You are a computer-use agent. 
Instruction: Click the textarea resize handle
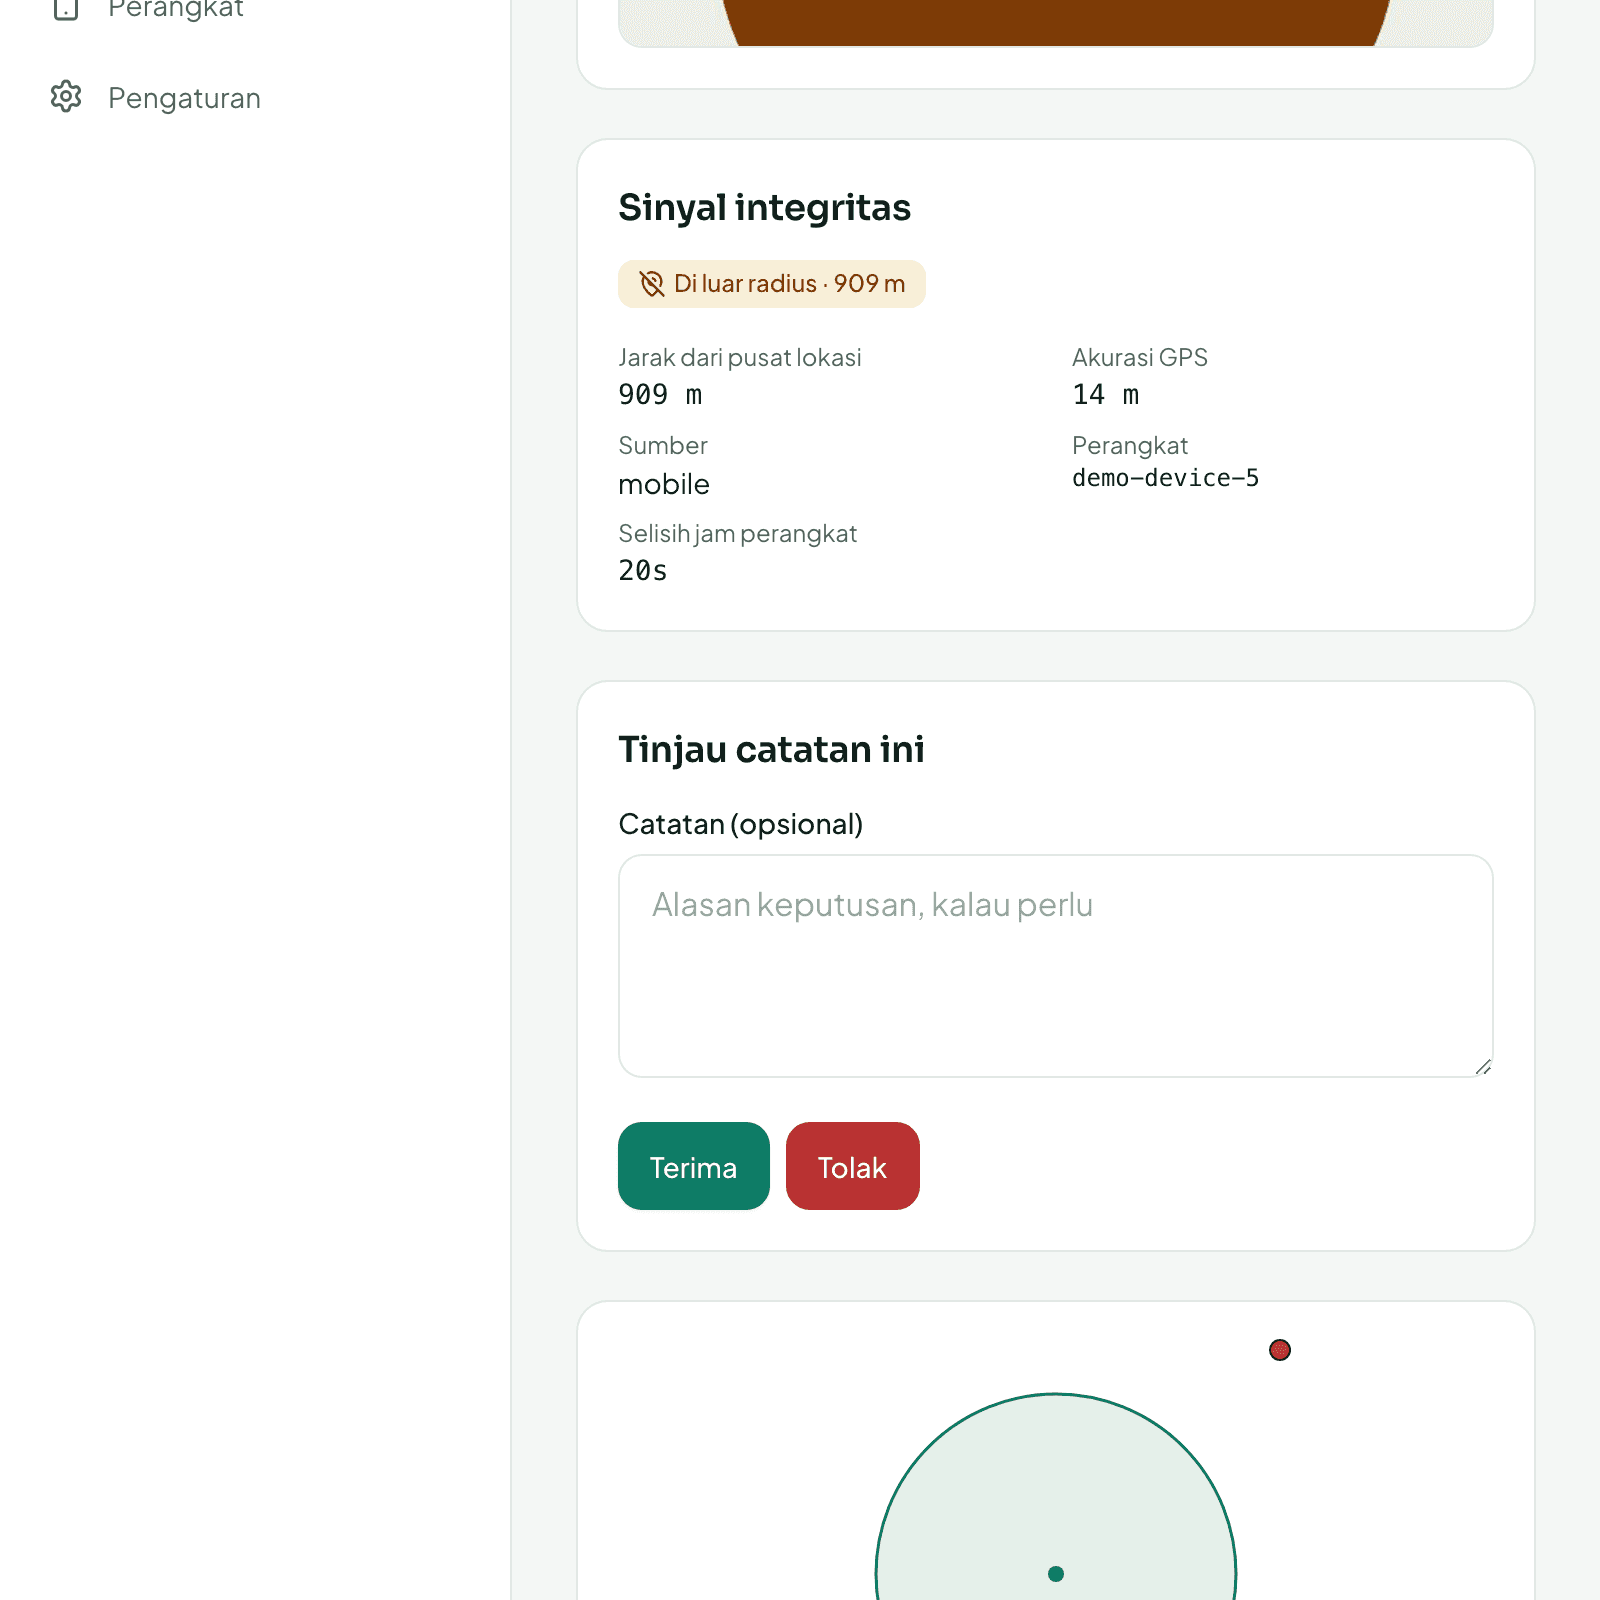[1483, 1067]
